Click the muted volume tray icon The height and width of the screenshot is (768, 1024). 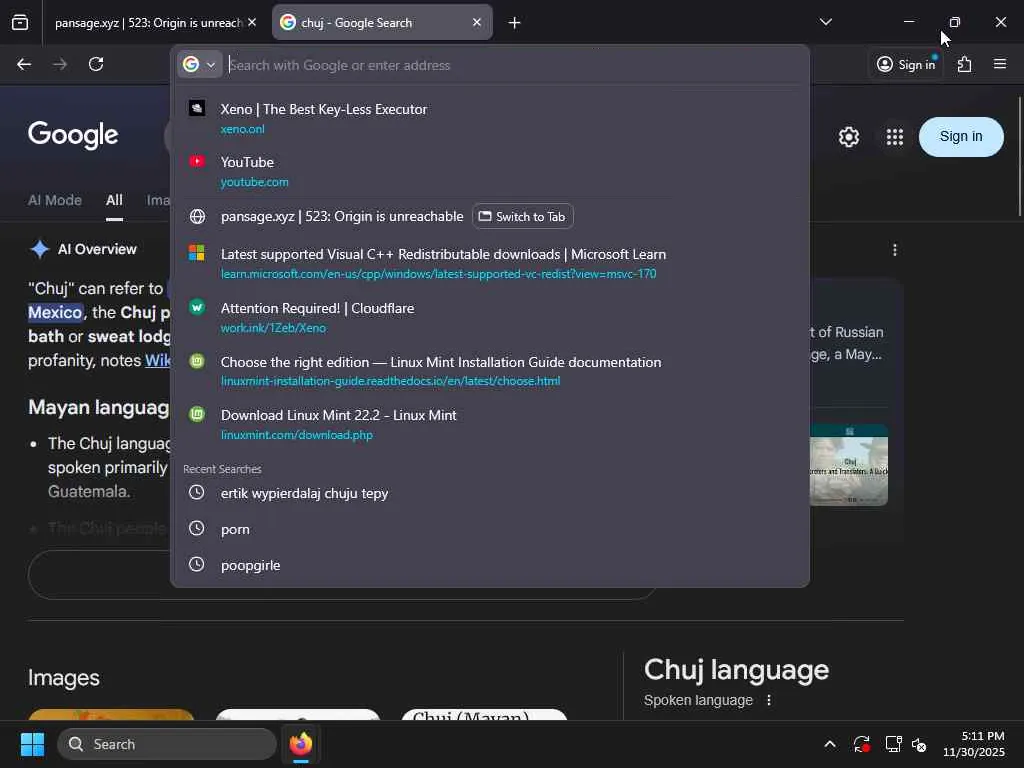(920, 744)
